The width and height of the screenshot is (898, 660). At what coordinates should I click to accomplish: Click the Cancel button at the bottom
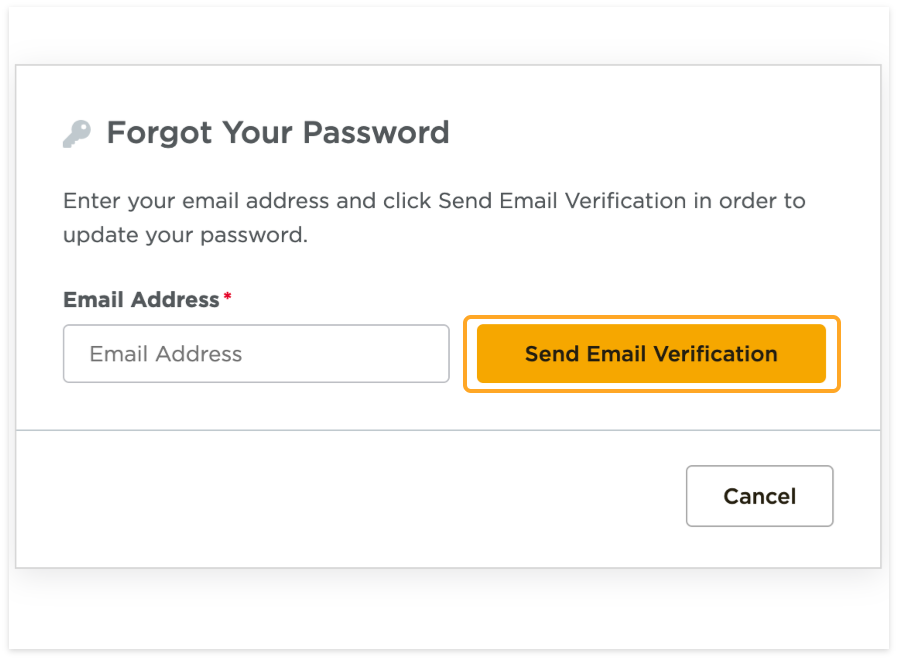click(x=759, y=496)
